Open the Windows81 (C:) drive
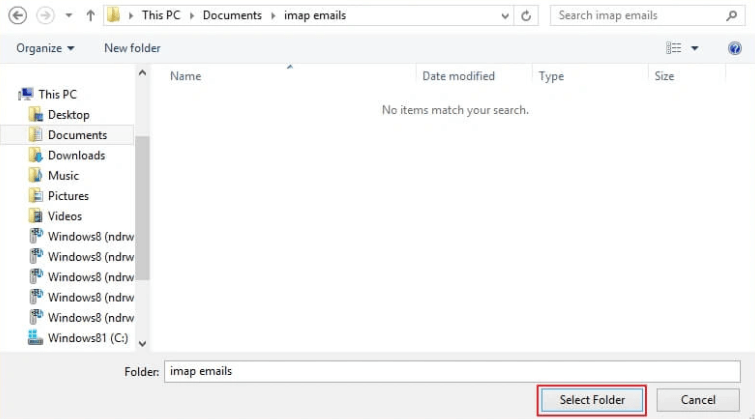This screenshot has width=755, height=419. 88,338
